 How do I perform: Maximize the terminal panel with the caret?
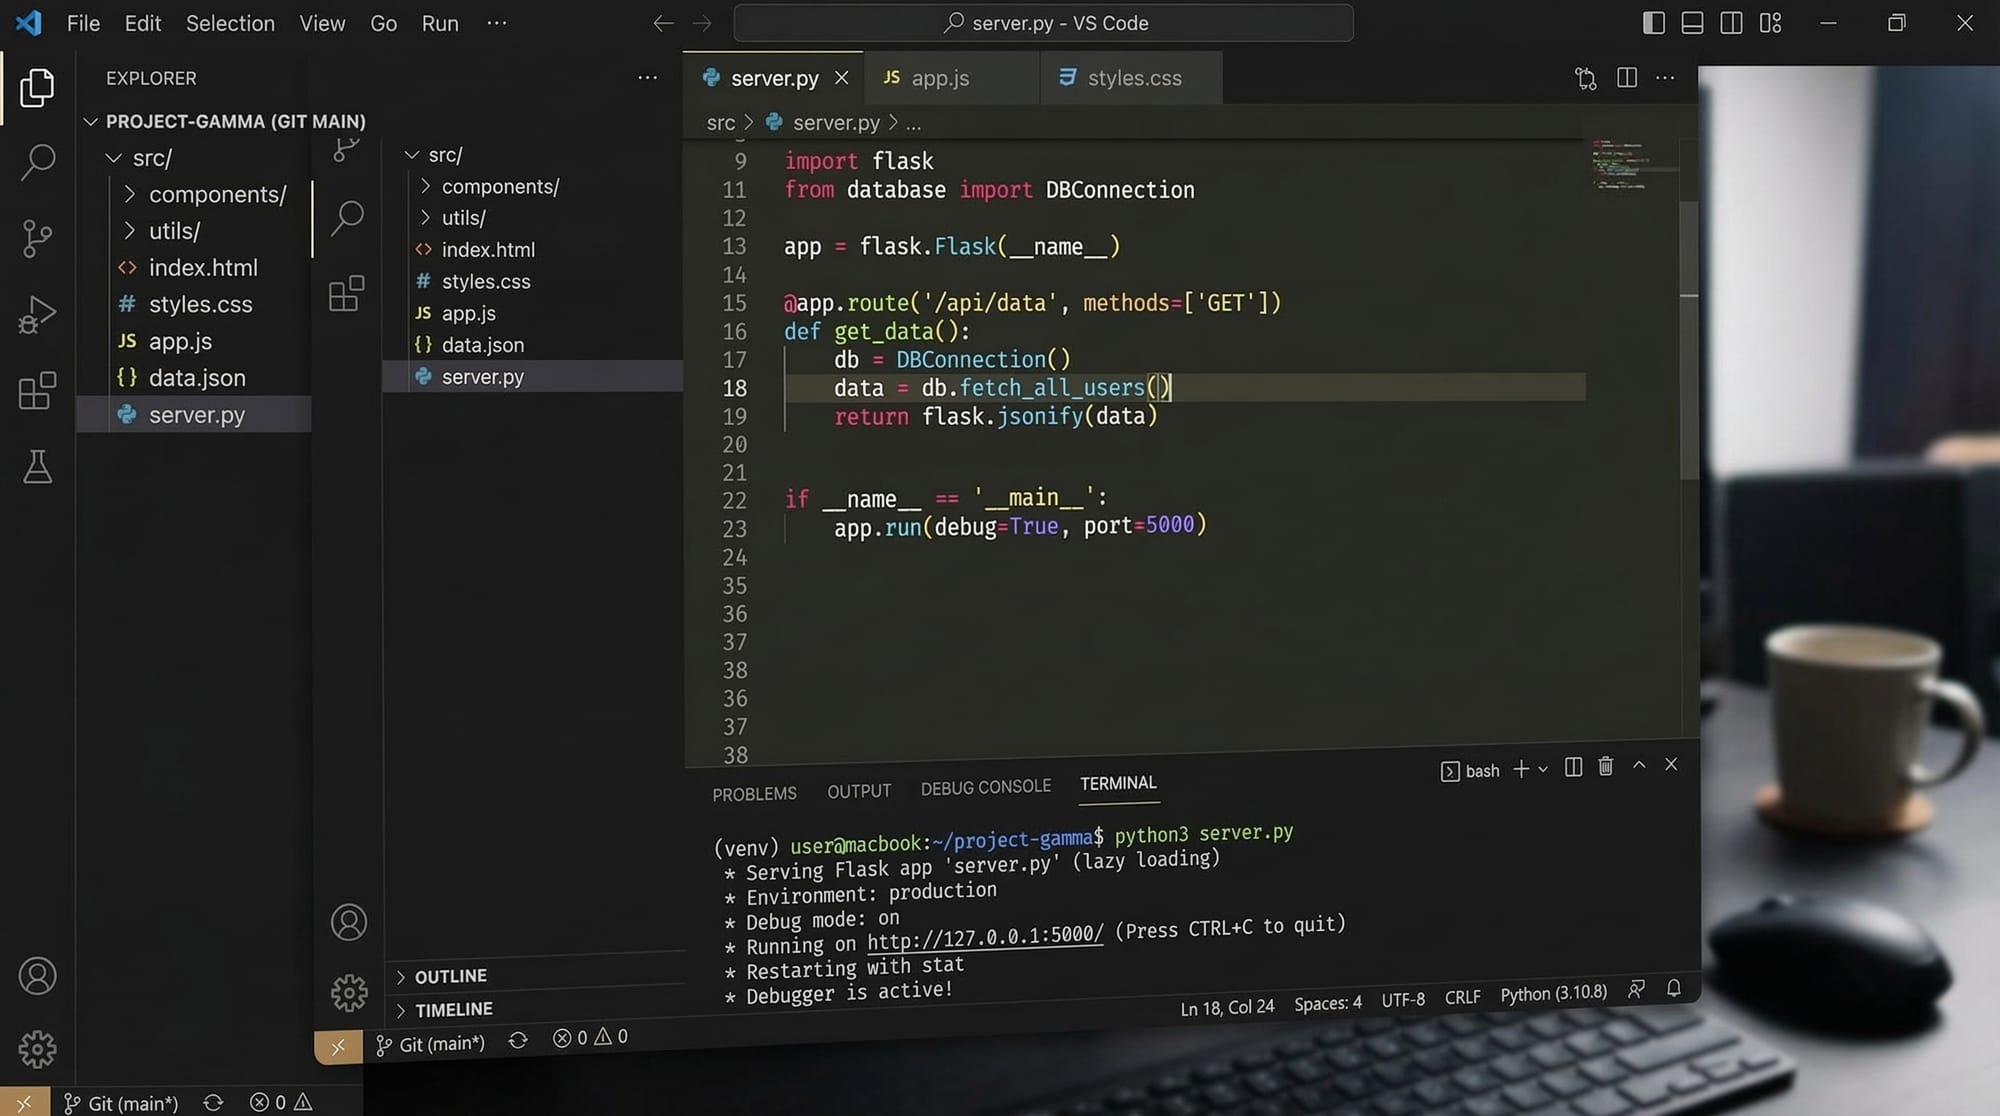[1639, 765]
